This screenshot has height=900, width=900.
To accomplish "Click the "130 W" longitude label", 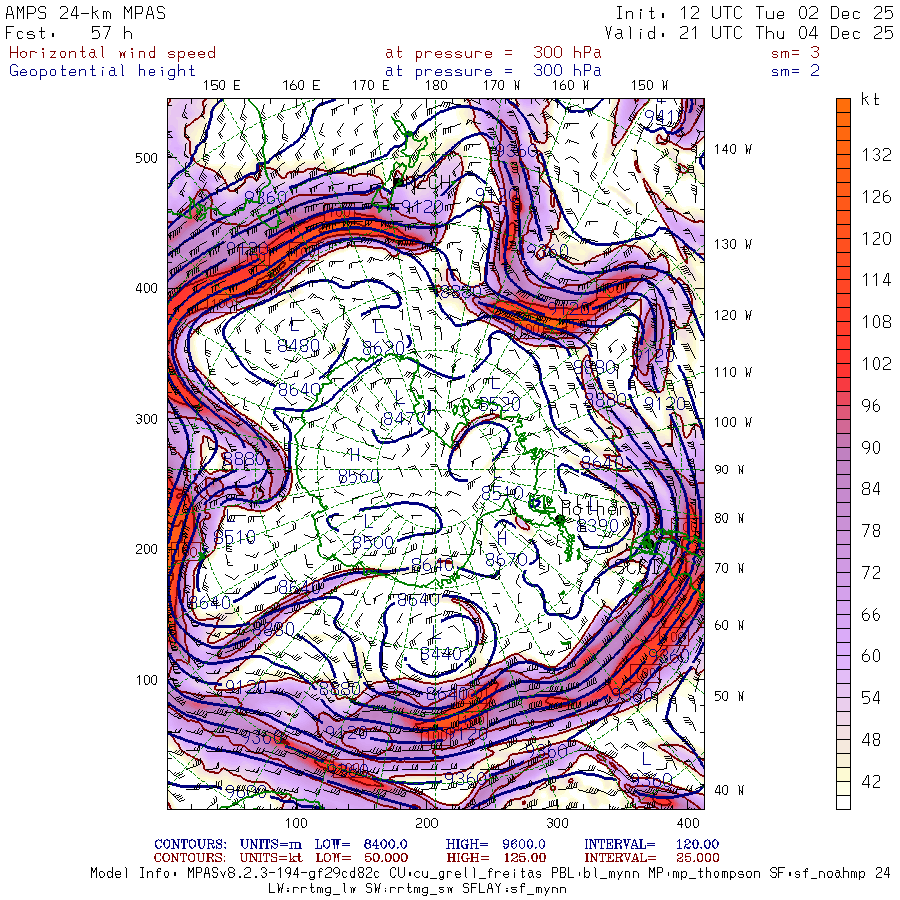I will 733,245.
